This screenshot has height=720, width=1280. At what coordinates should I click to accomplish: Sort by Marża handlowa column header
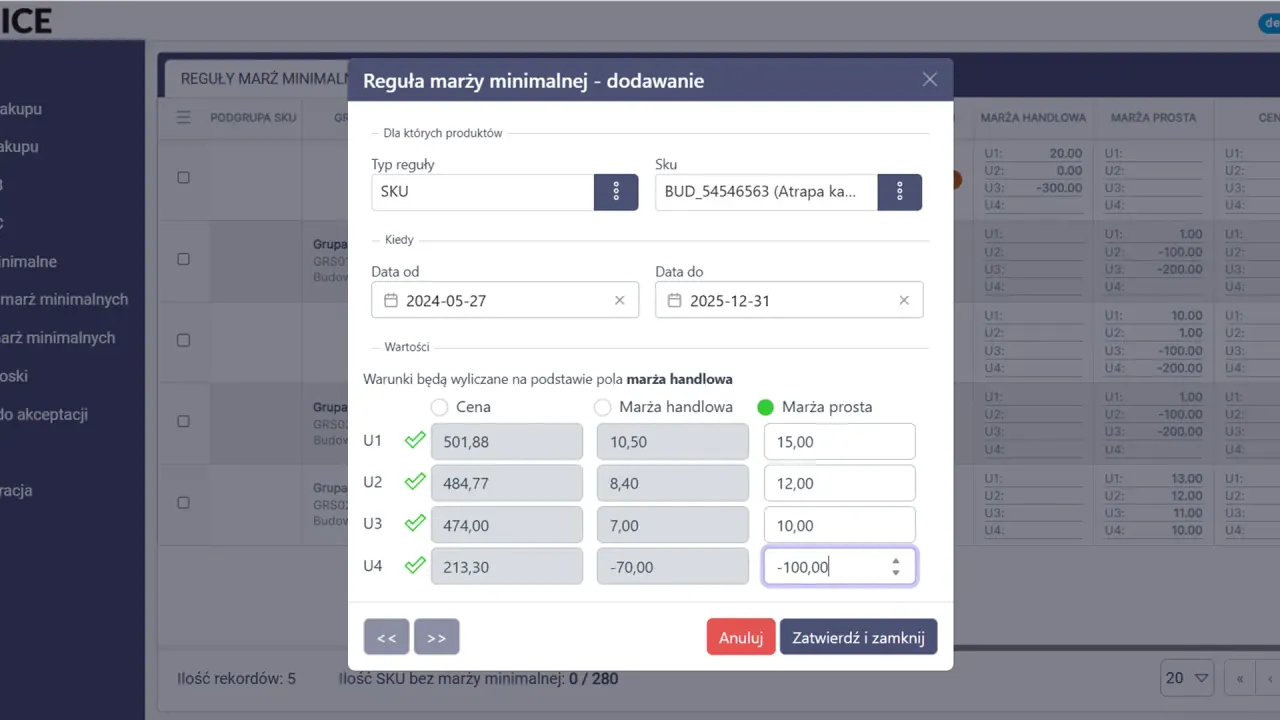click(1033, 117)
